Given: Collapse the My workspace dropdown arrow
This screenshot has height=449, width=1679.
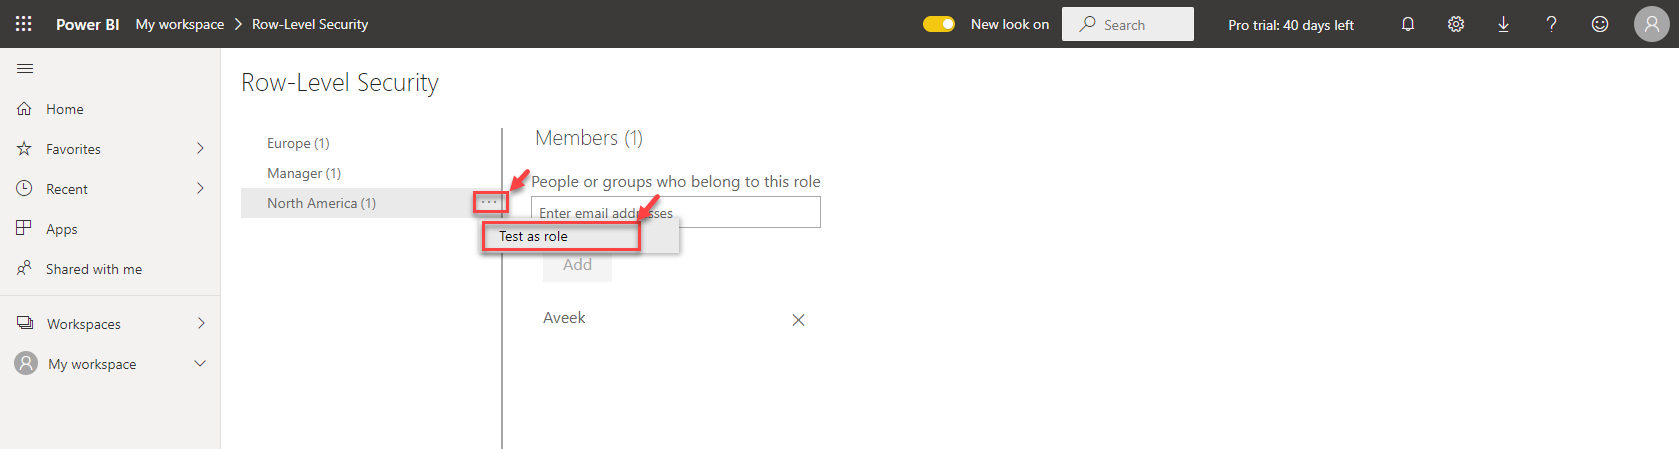Looking at the screenshot, I should pos(200,364).
